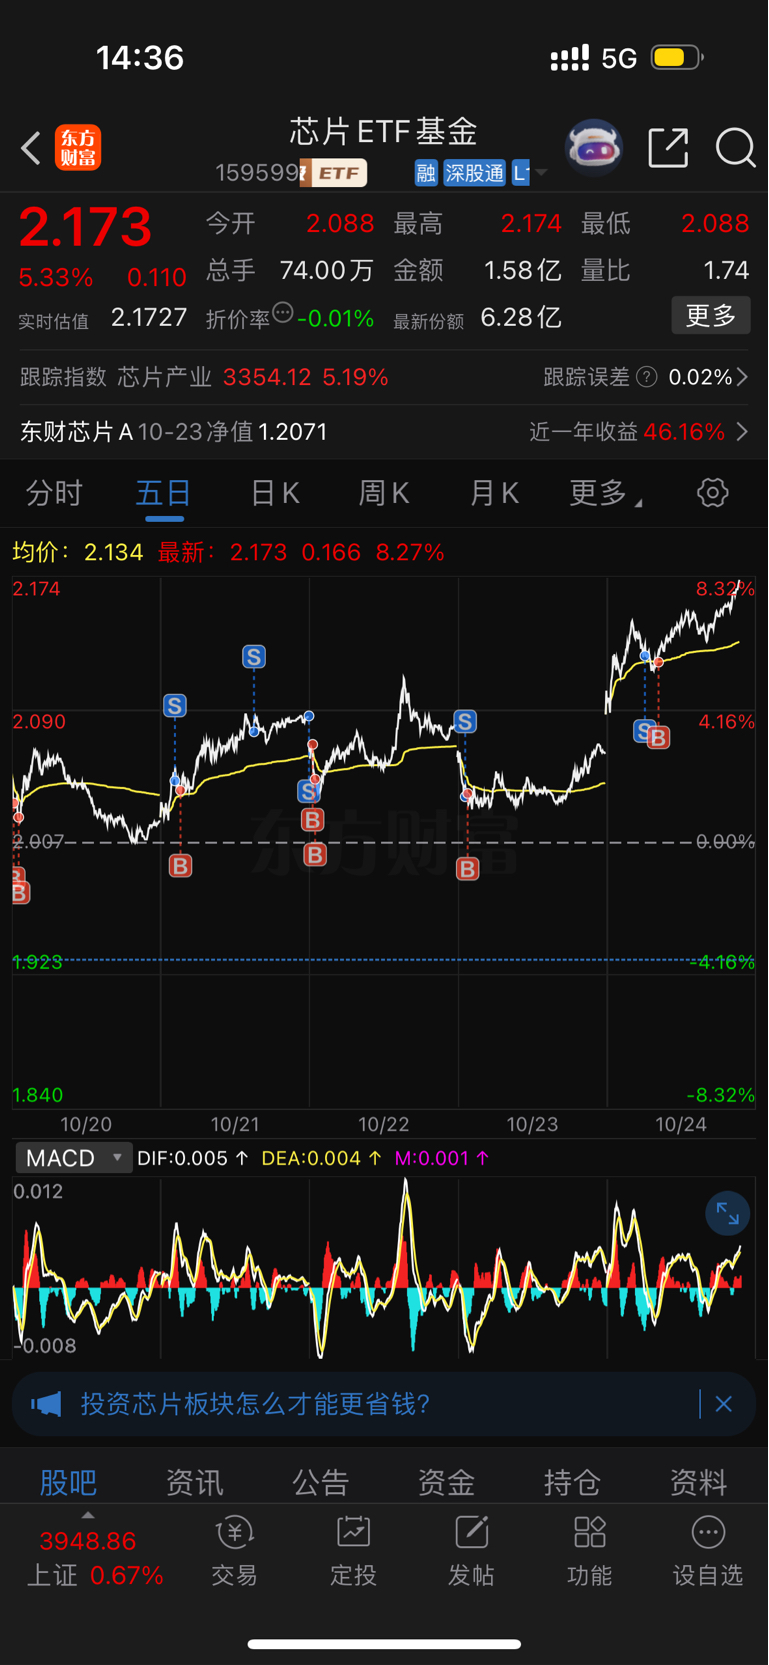769x1665 pixels.
Task: Close the chip sector promo banner
Action: point(724,1404)
